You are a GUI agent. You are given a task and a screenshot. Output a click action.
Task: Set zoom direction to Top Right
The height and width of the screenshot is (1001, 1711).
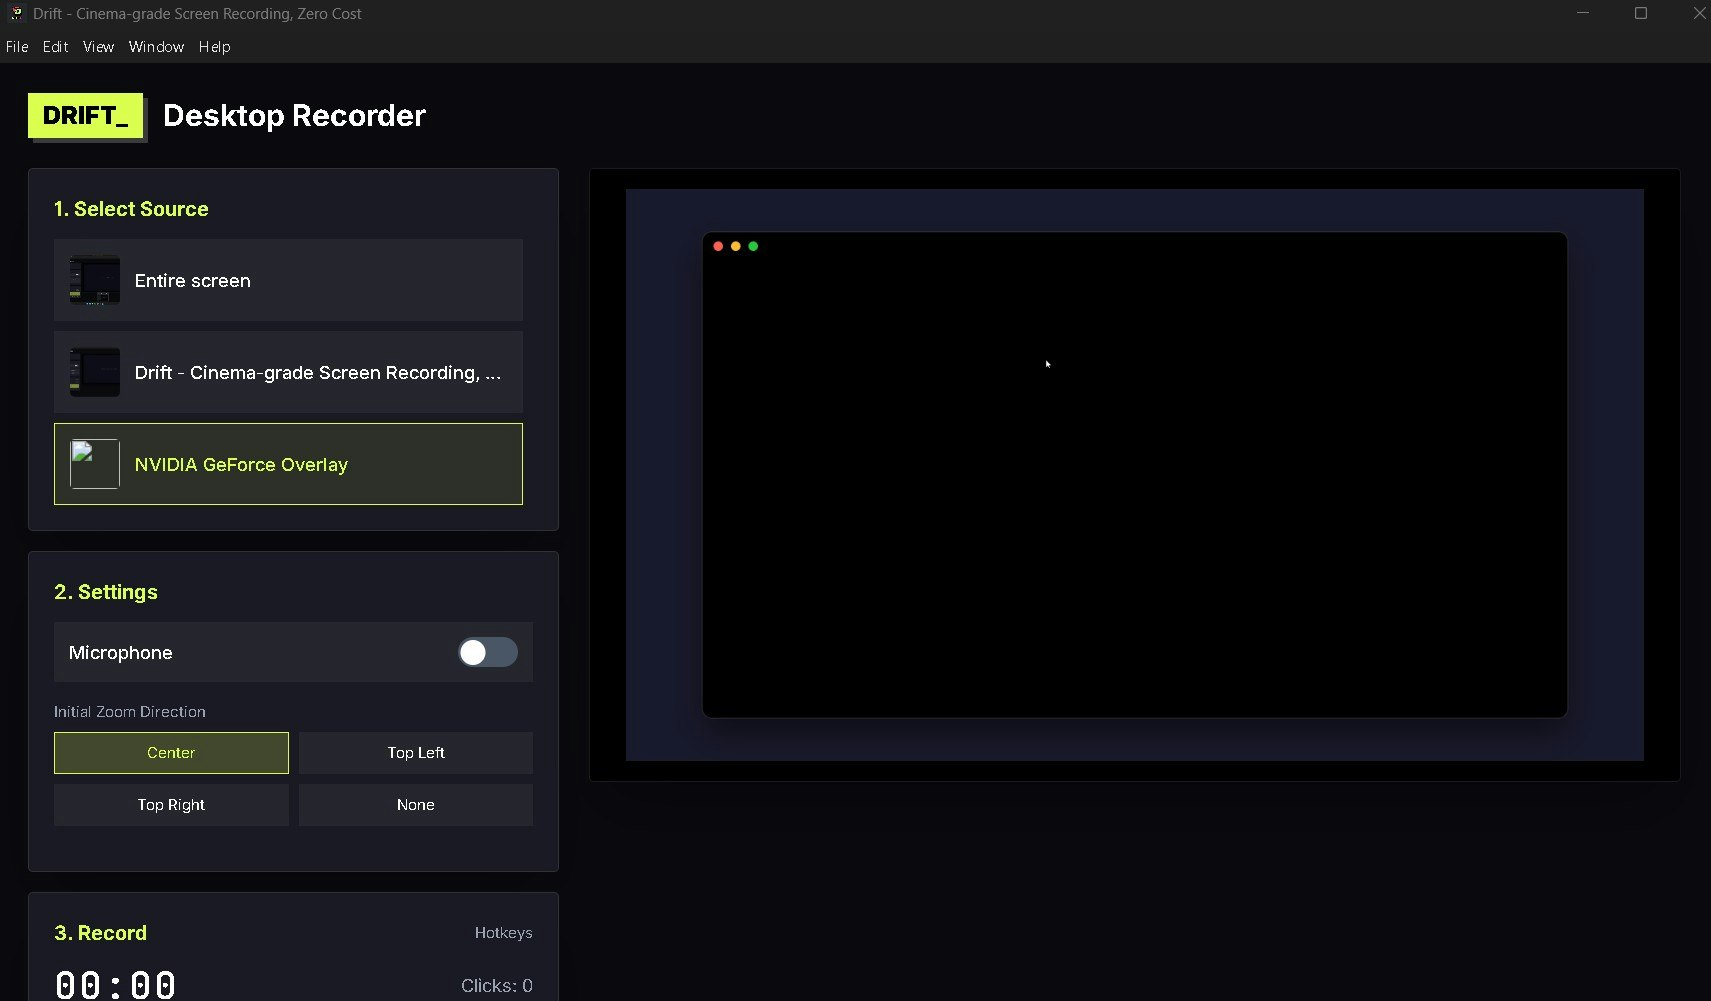(171, 805)
